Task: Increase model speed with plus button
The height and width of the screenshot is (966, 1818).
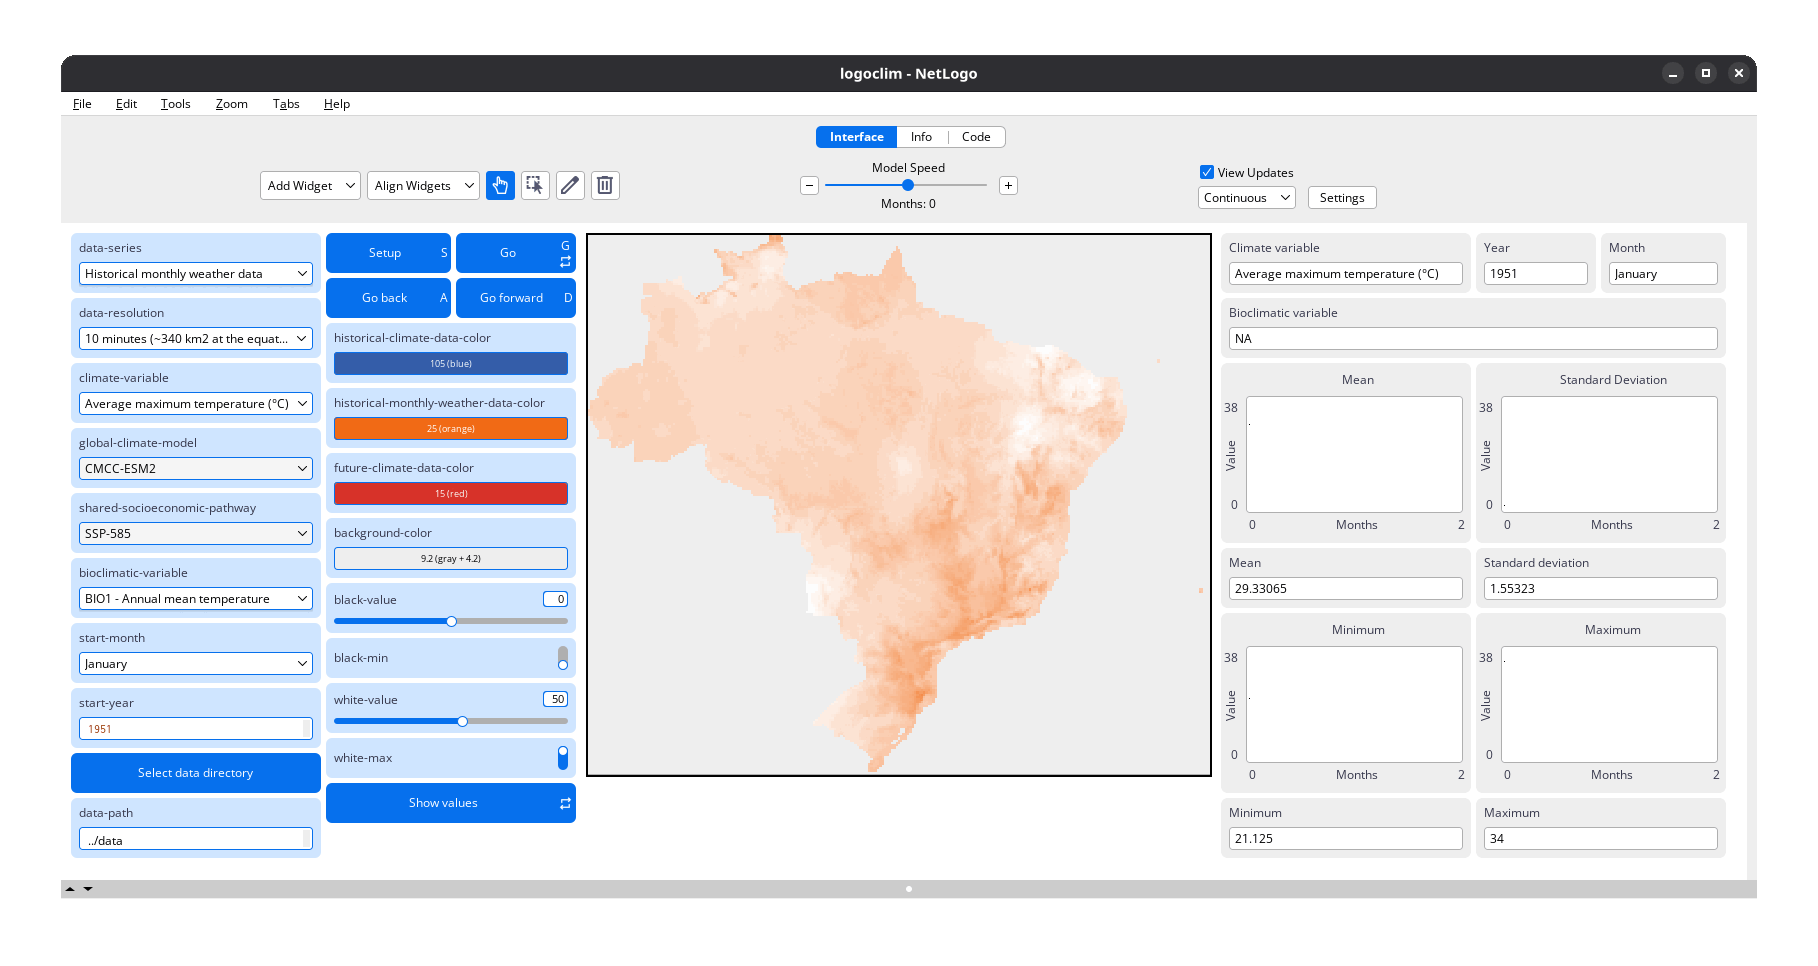Action: coord(1008,185)
